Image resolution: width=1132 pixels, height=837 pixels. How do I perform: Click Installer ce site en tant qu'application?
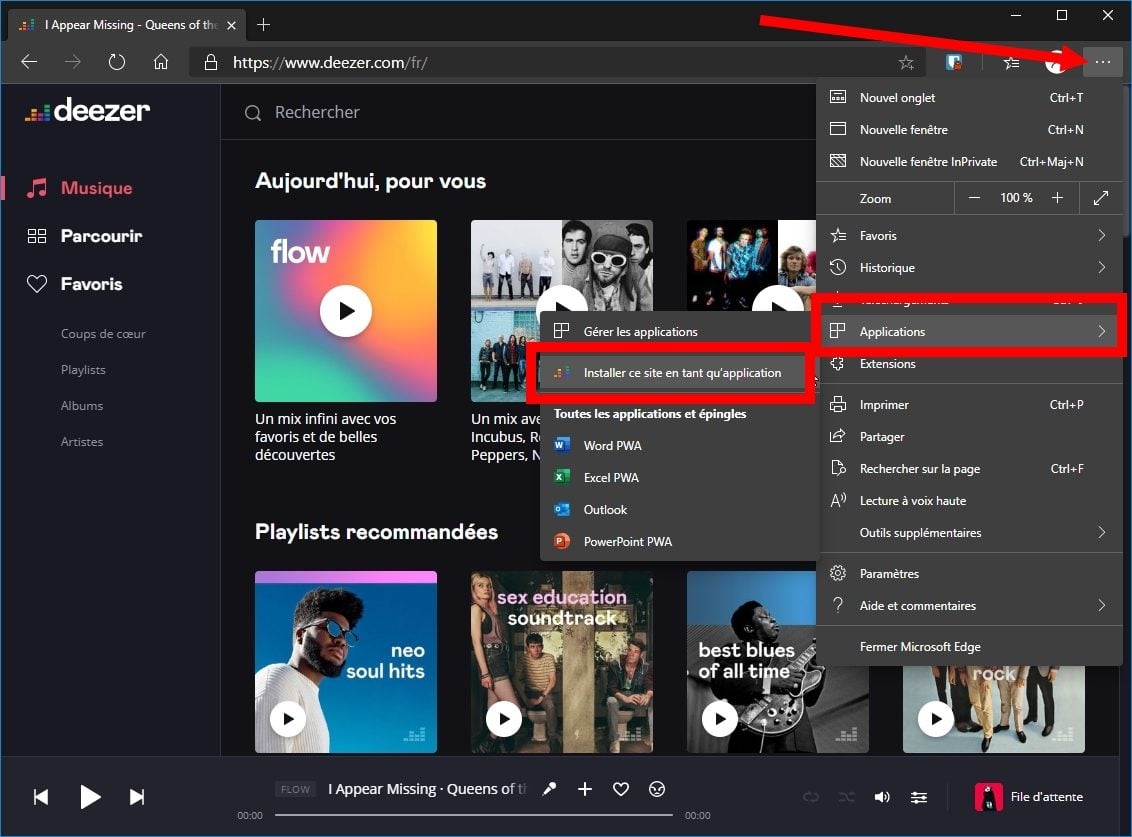(x=671, y=373)
